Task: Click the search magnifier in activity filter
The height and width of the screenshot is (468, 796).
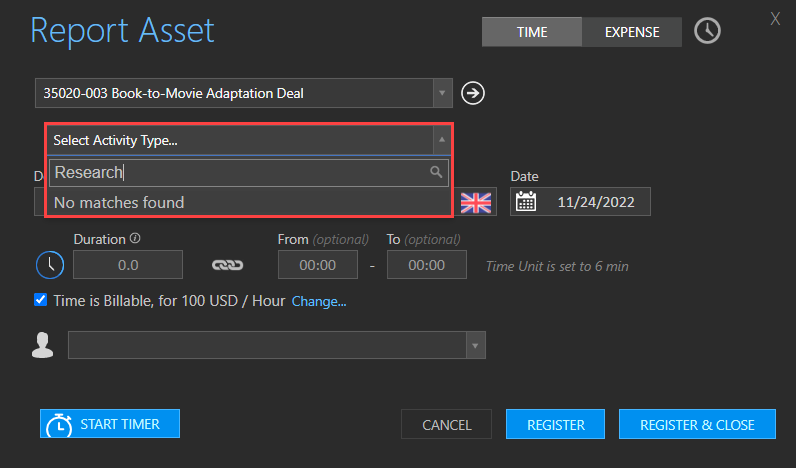Action: [x=436, y=172]
